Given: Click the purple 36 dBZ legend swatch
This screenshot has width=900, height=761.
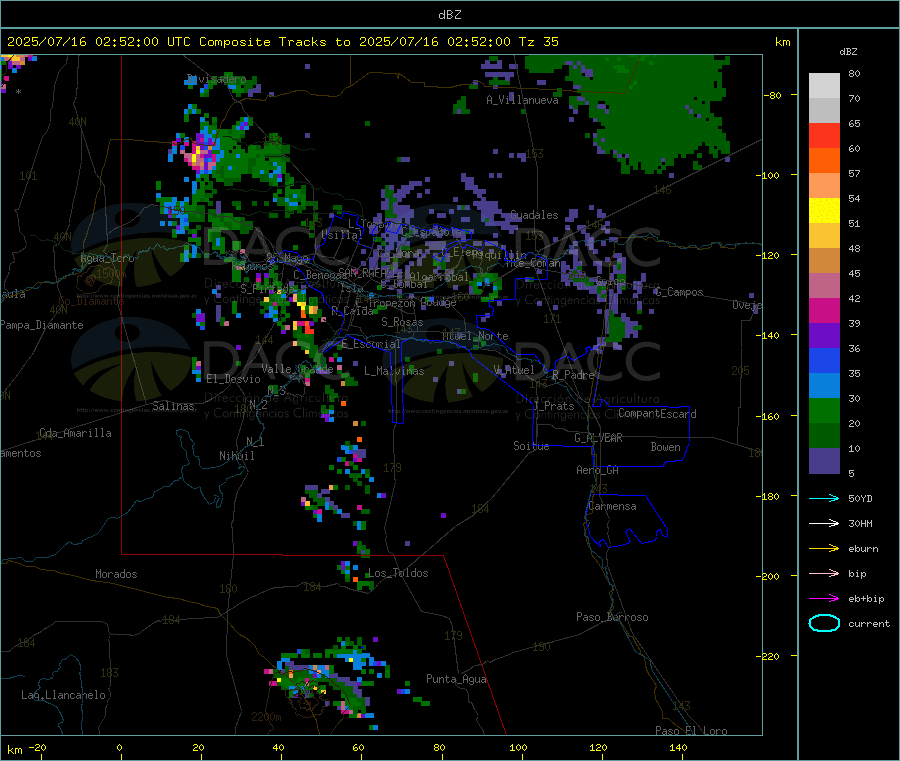Looking at the screenshot, I should tap(824, 336).
